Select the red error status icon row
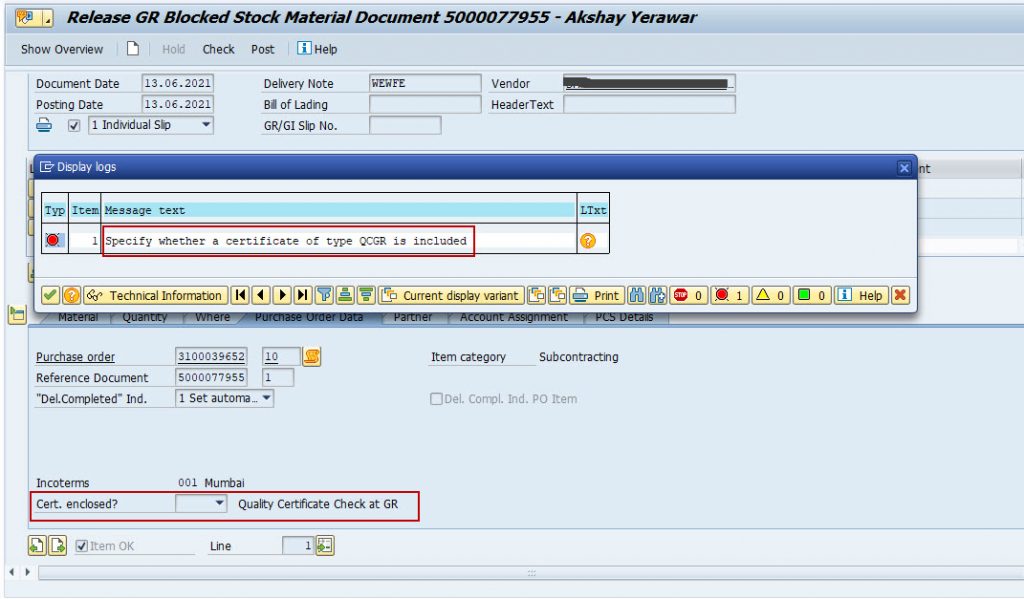This screenshot has height=599, width=1024. click(x=53, y=240)
